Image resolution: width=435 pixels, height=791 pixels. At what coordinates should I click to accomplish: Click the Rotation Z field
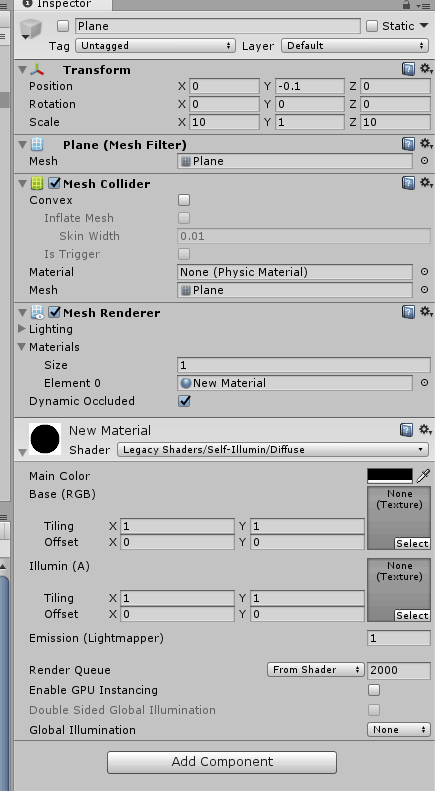click(x=395, y=104)
